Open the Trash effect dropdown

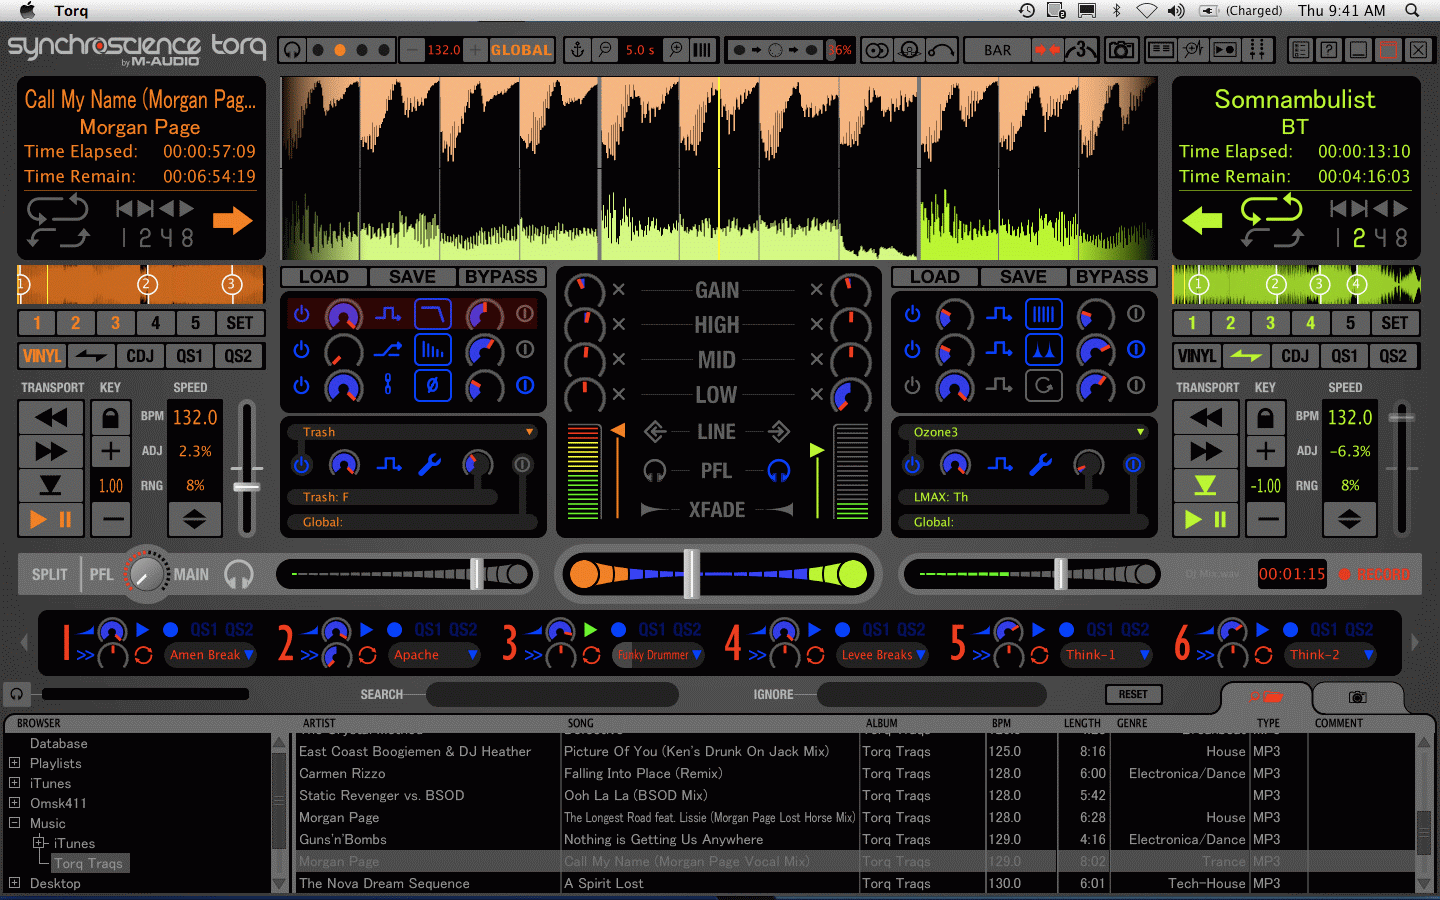tap(529, 432)
